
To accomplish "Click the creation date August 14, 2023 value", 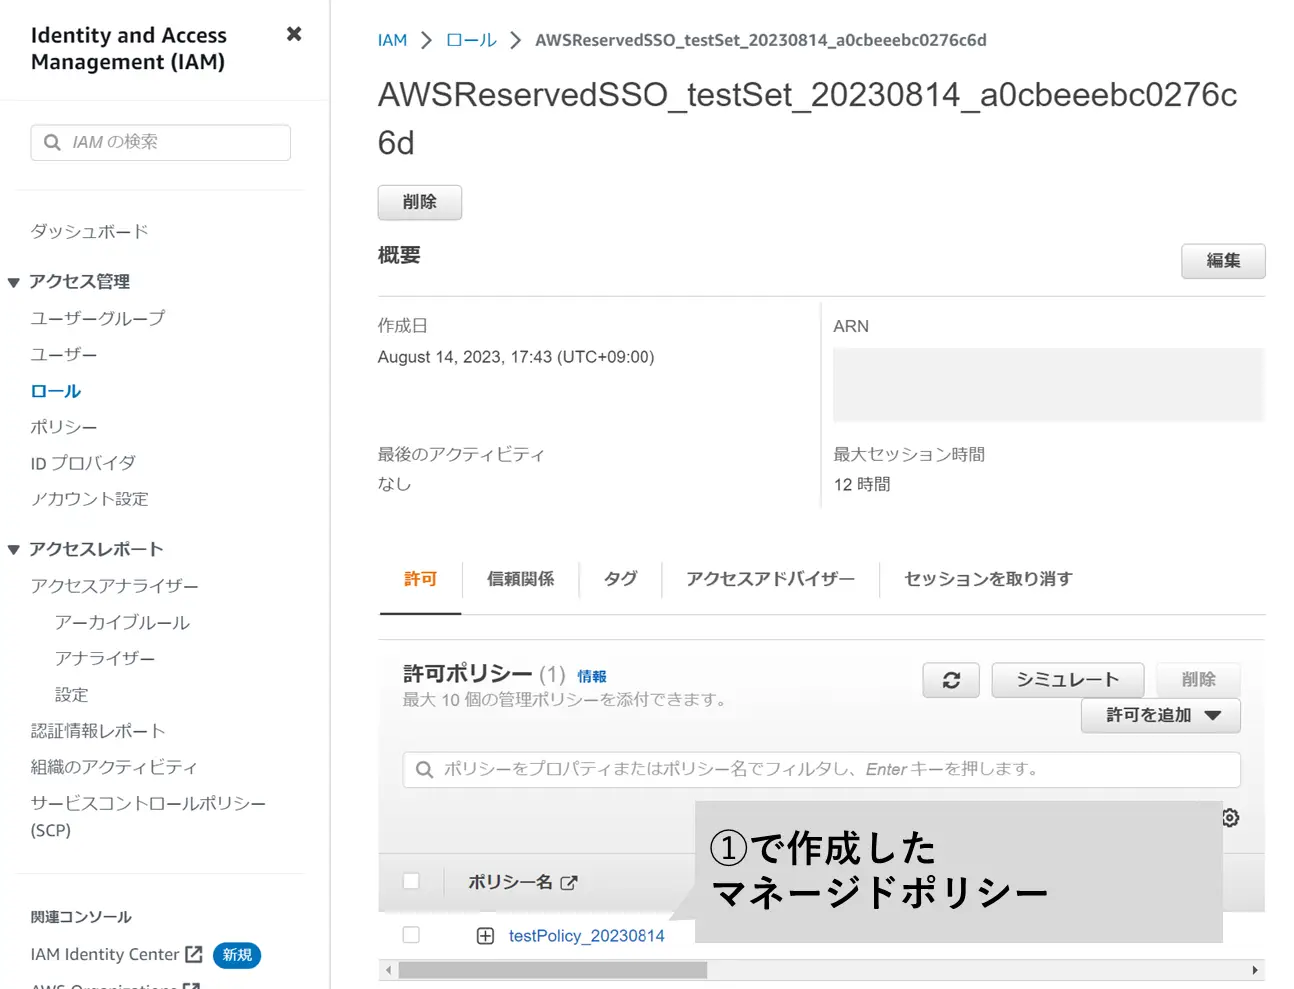I will (516, 357).
